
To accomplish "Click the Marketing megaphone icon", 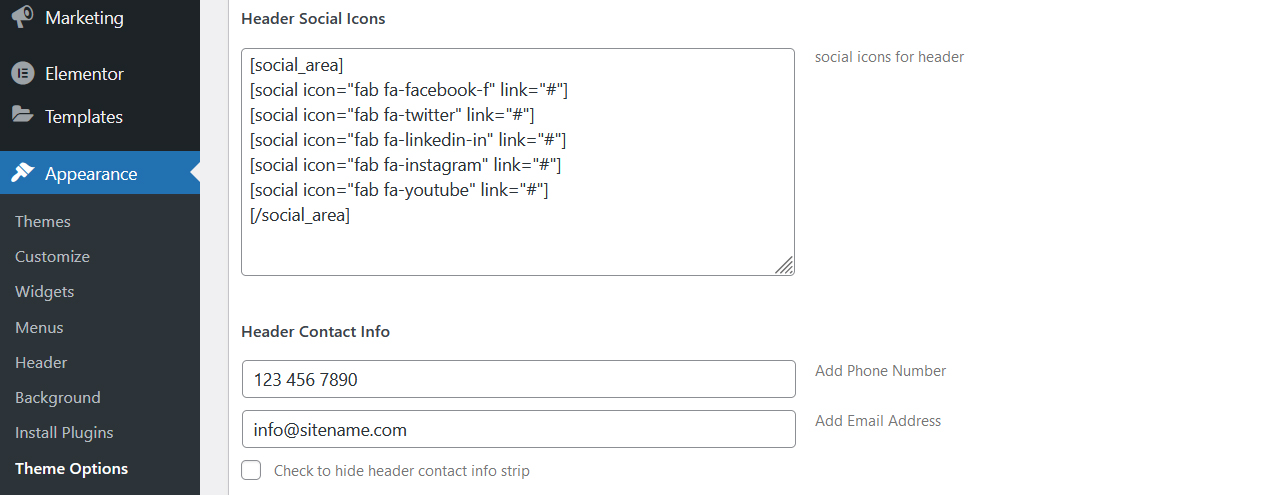I will pyautogui.click(x=22, y=18).
